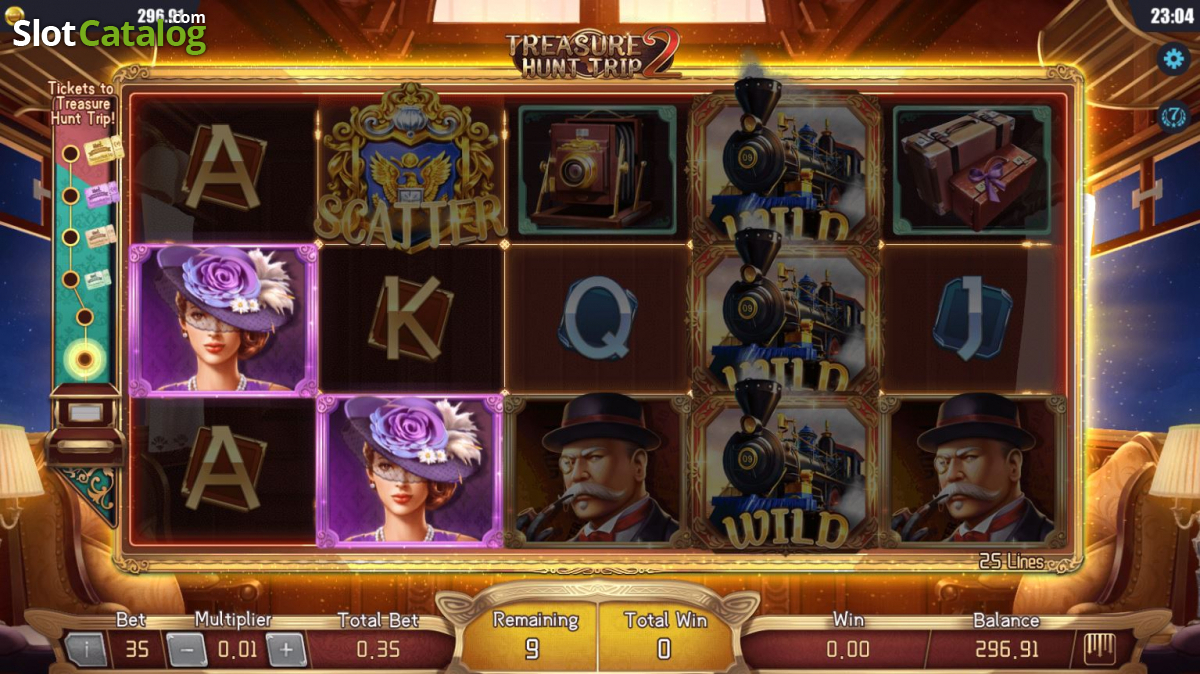Open the settings gear icon
This screenshot has height=674, width=1200.
click(1172, 58)
